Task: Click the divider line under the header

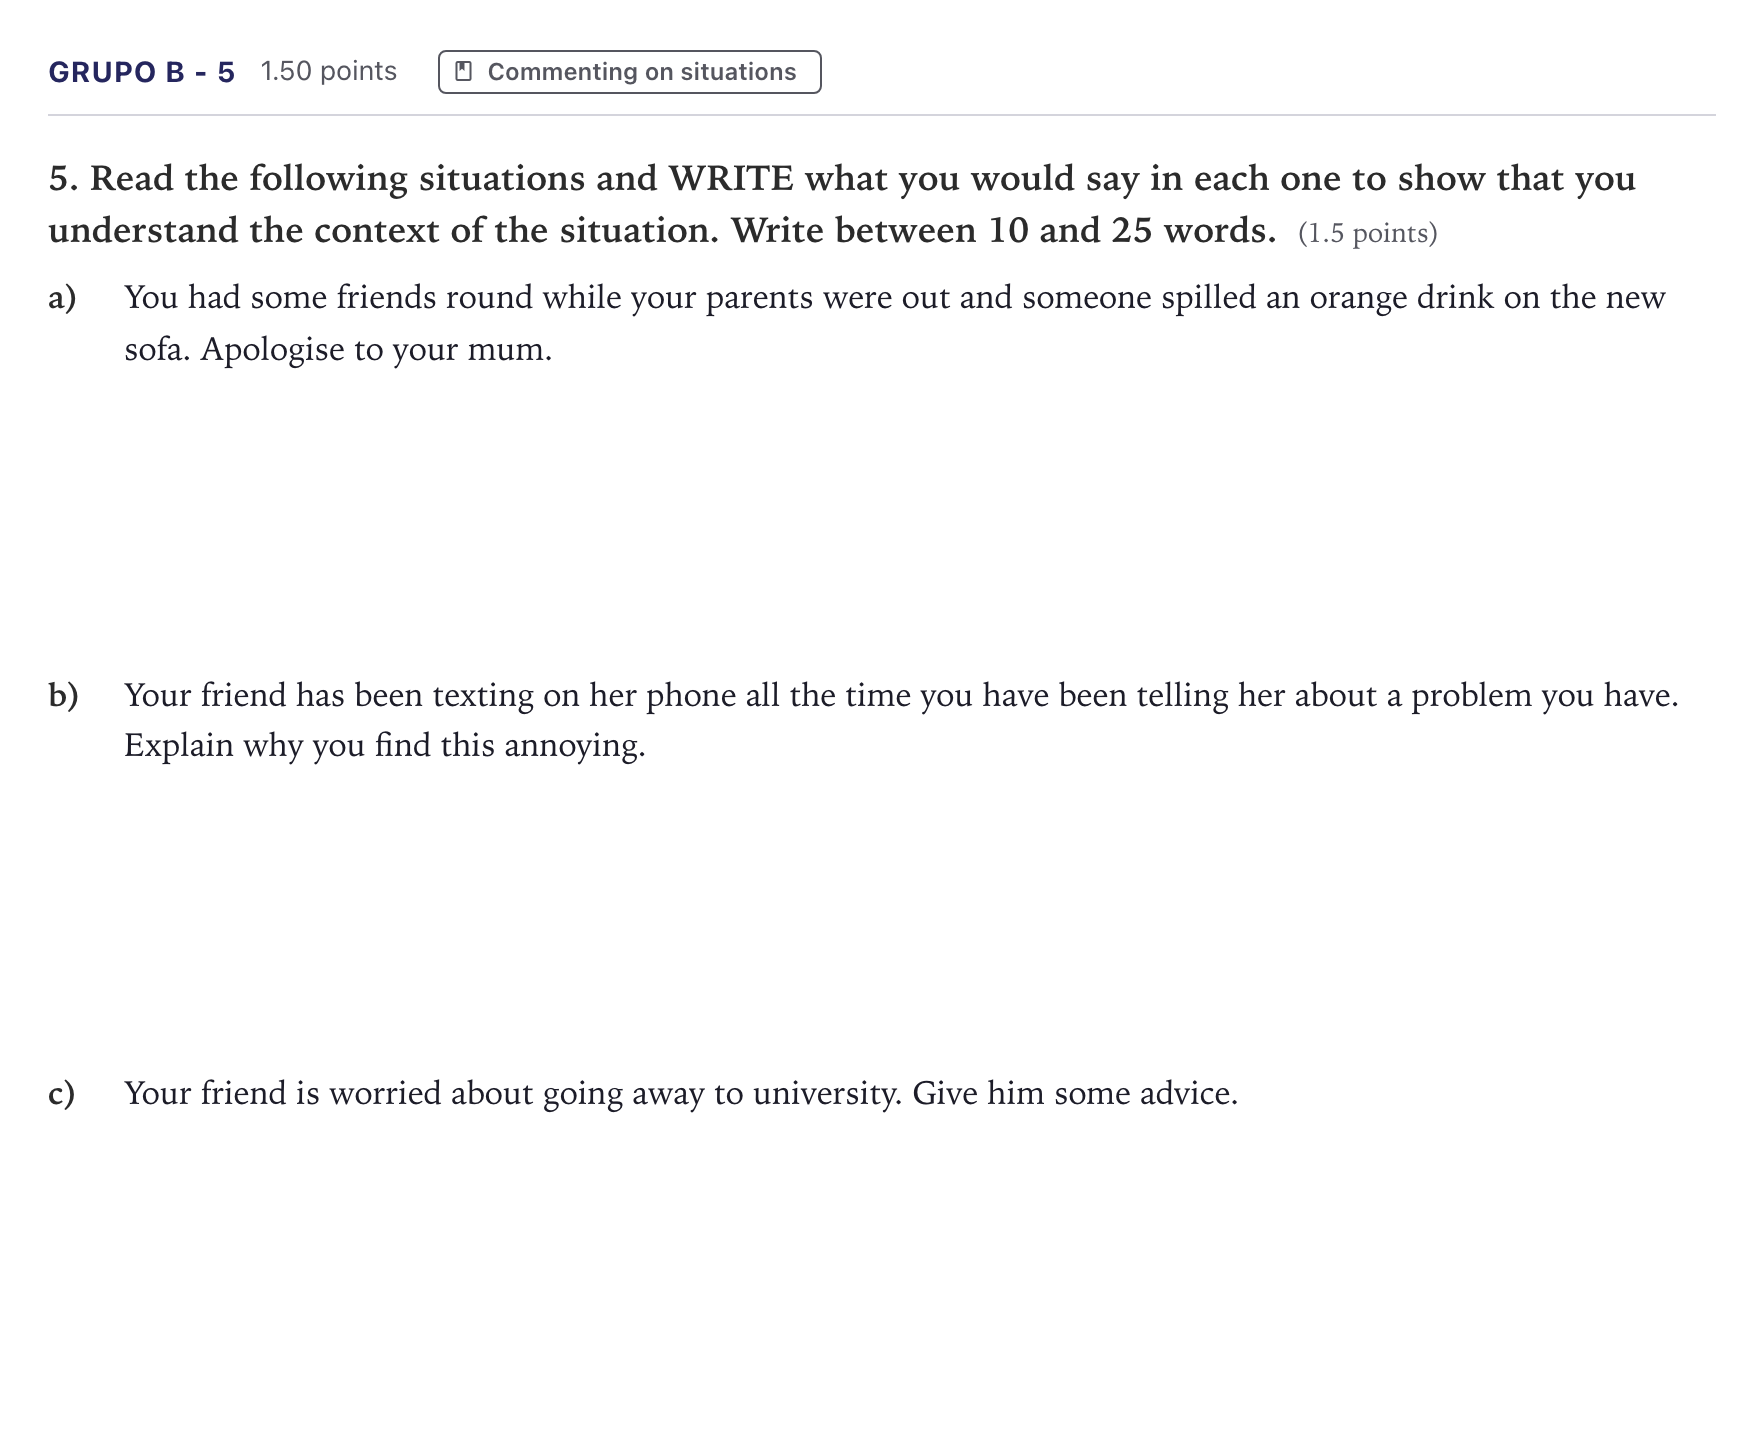Action: (882, 115)
